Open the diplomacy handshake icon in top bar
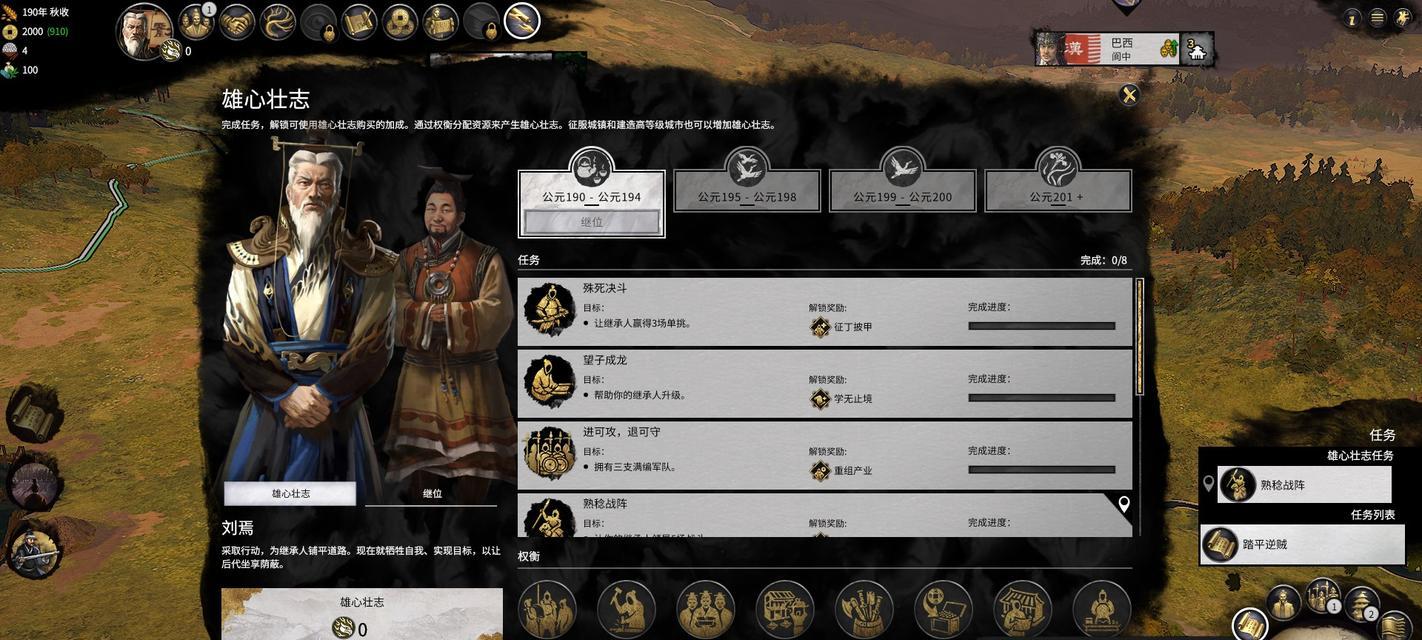The image size is (1422, 640). pyautogui.click(x=237, y=22)
